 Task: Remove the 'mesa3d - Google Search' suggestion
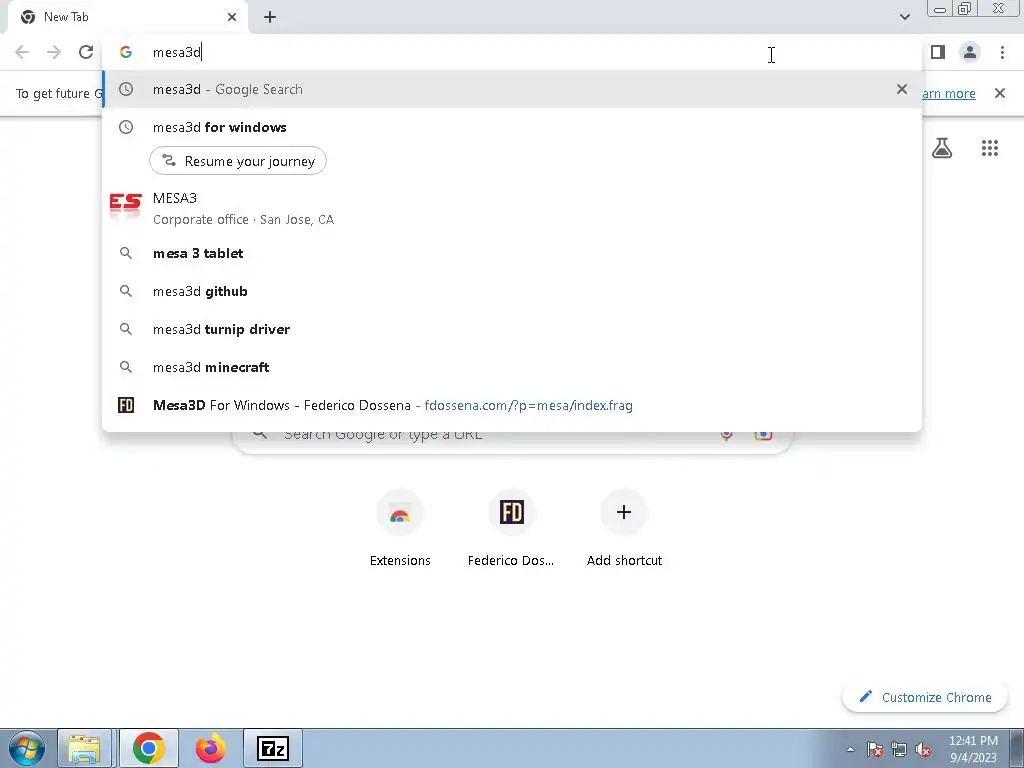(x=902, y=89)
